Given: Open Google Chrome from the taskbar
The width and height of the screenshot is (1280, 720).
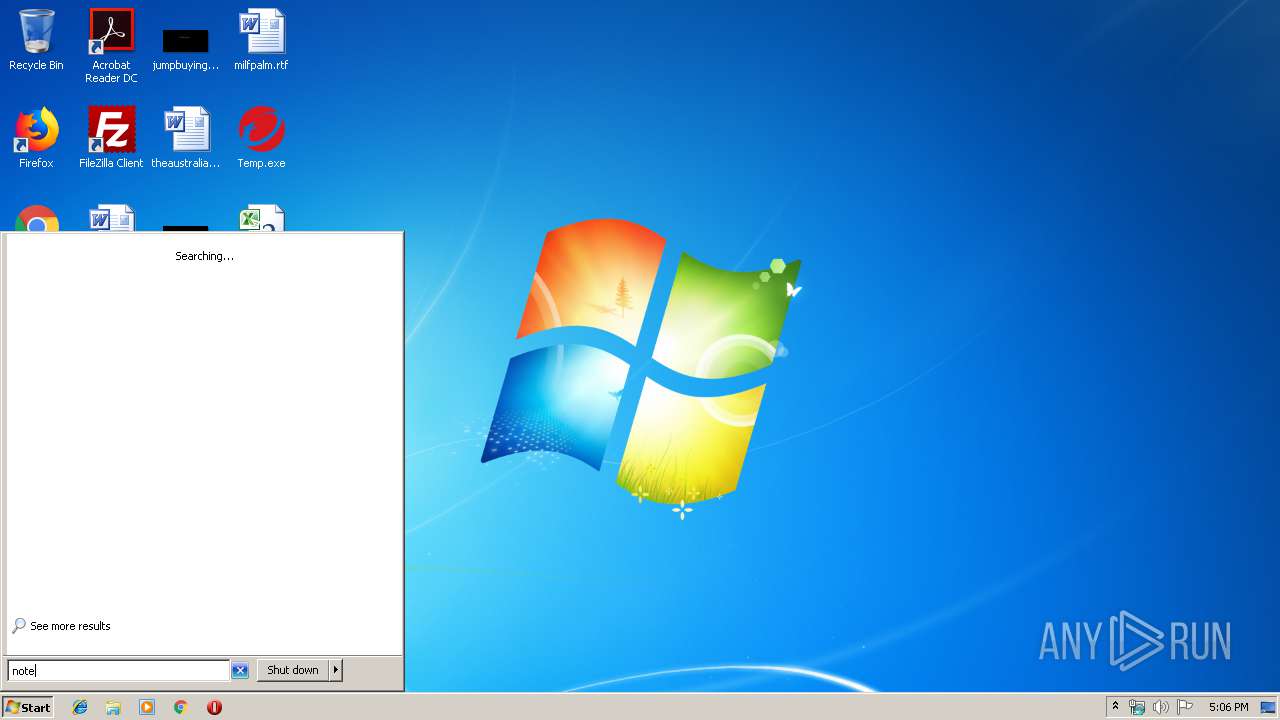Looking at the screenshot, I should coord(181,707).
